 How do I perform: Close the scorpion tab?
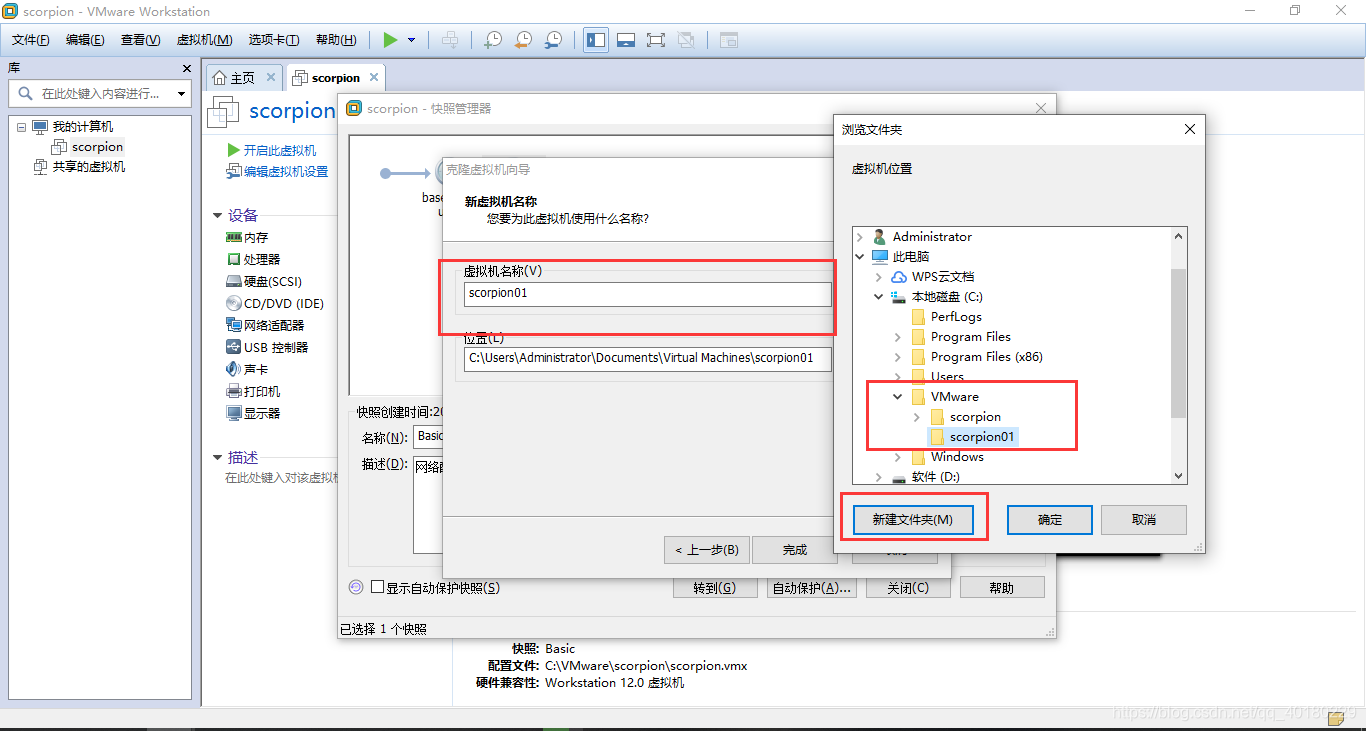coord(374,77)
